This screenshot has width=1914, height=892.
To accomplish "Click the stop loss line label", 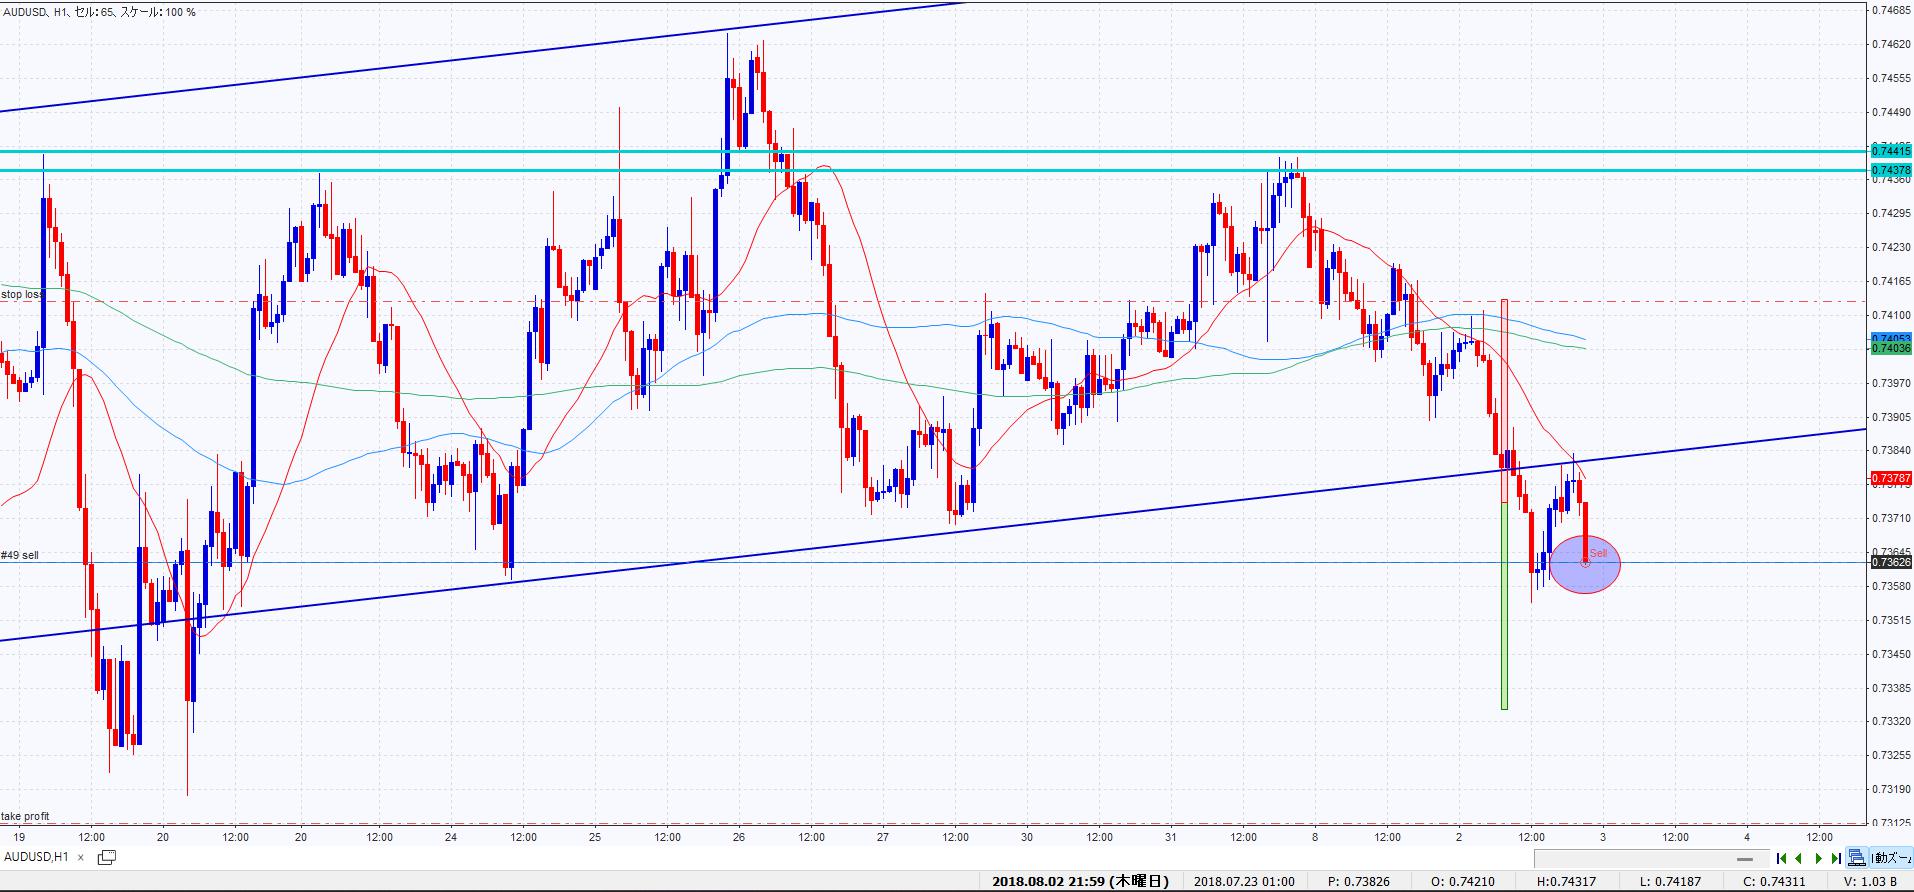I will [x=22, y=295].
